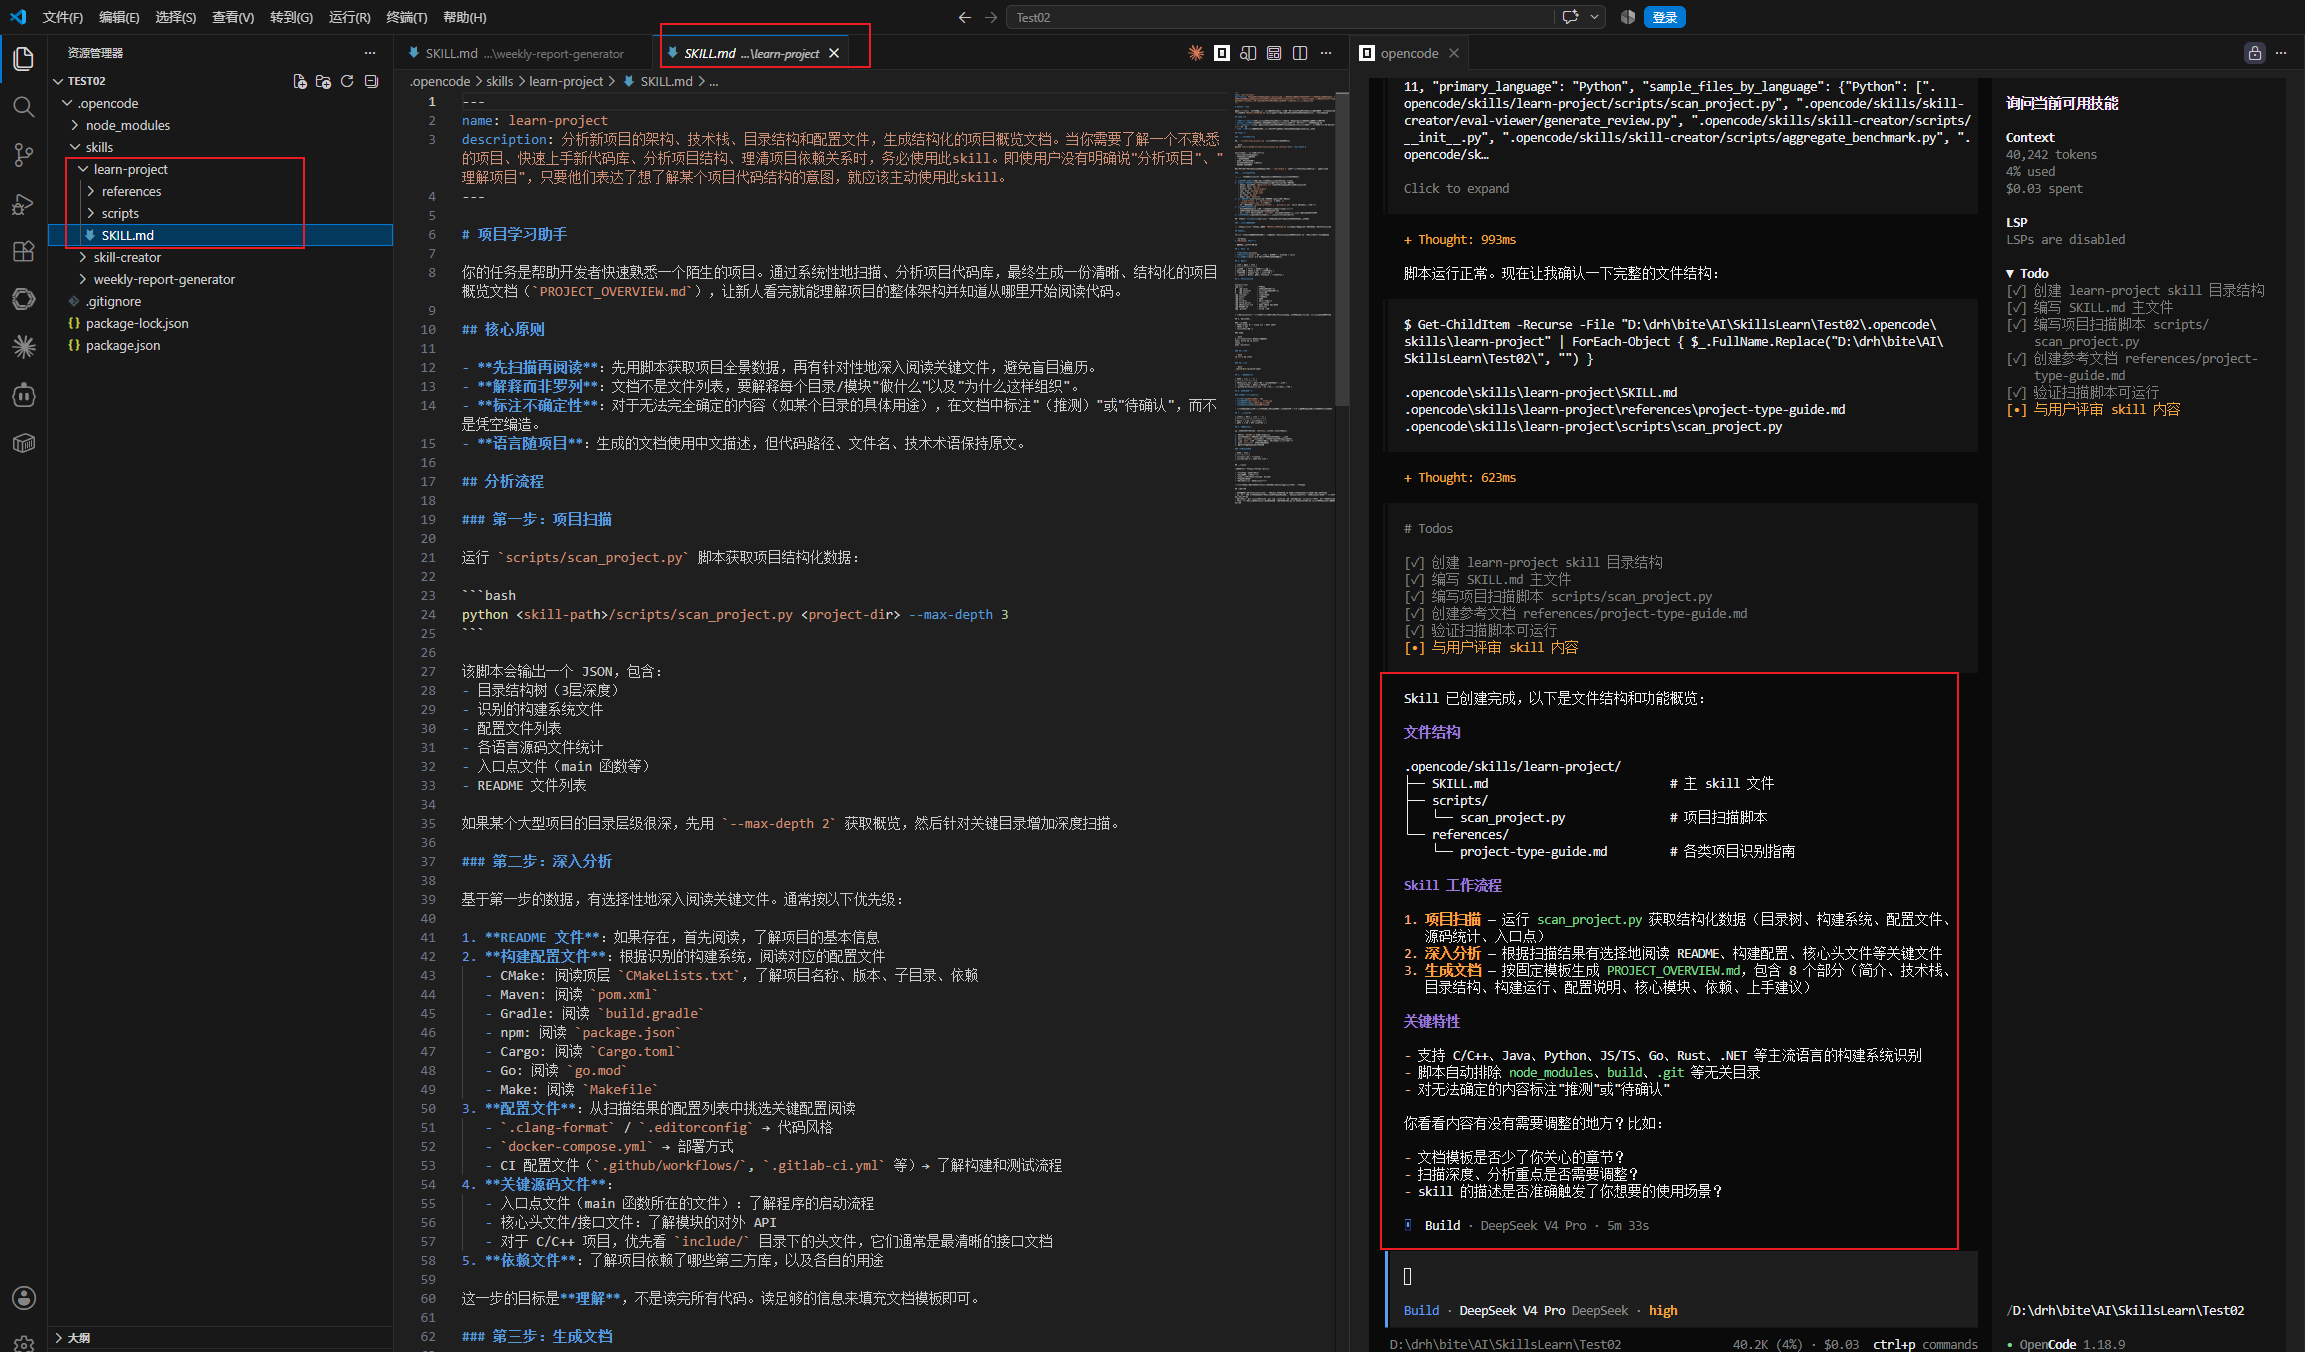Open the 终端(T) menu
Viewport: 2305px width, 1352px height.
[x=407, y=17]
